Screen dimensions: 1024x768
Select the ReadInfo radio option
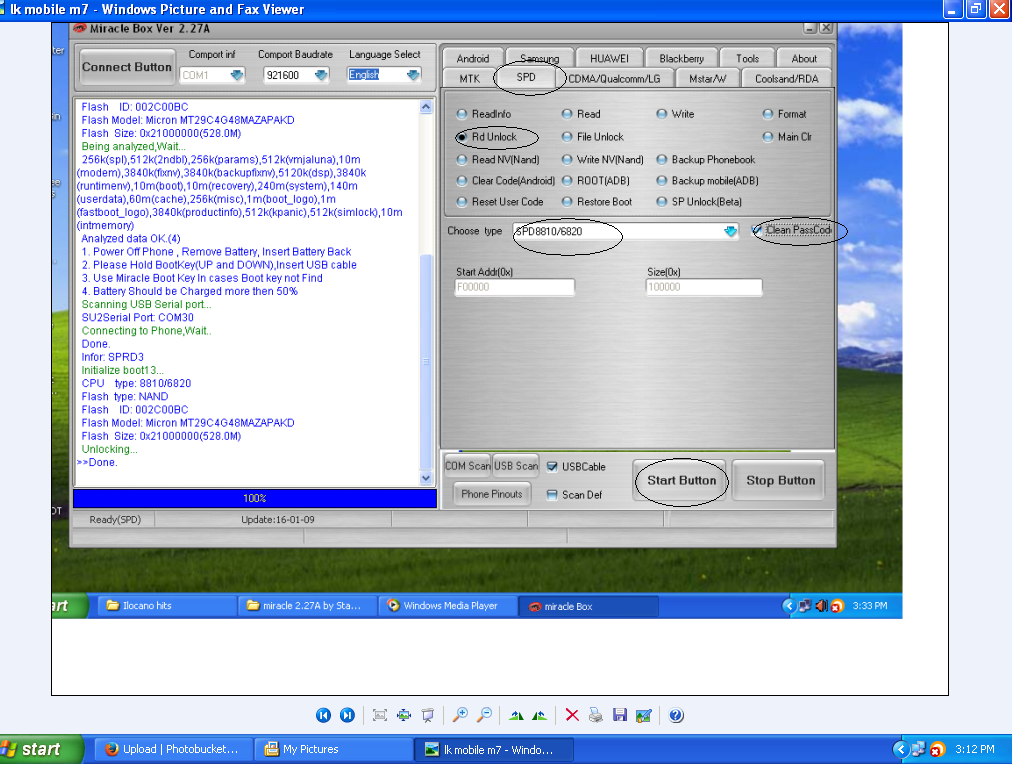point(484,114)
